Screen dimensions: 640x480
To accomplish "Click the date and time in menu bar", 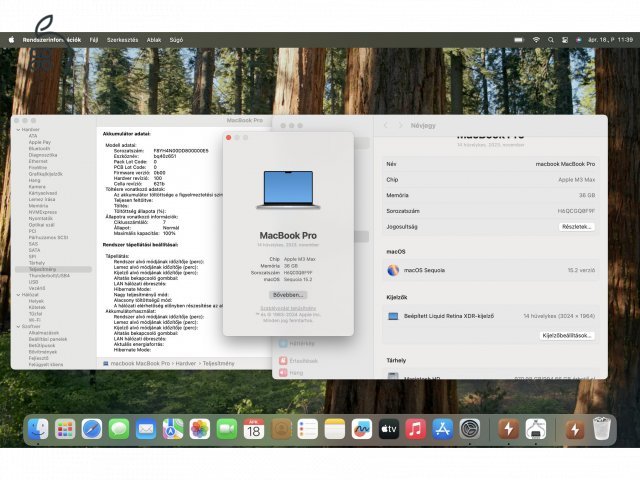I will (611, 40).
